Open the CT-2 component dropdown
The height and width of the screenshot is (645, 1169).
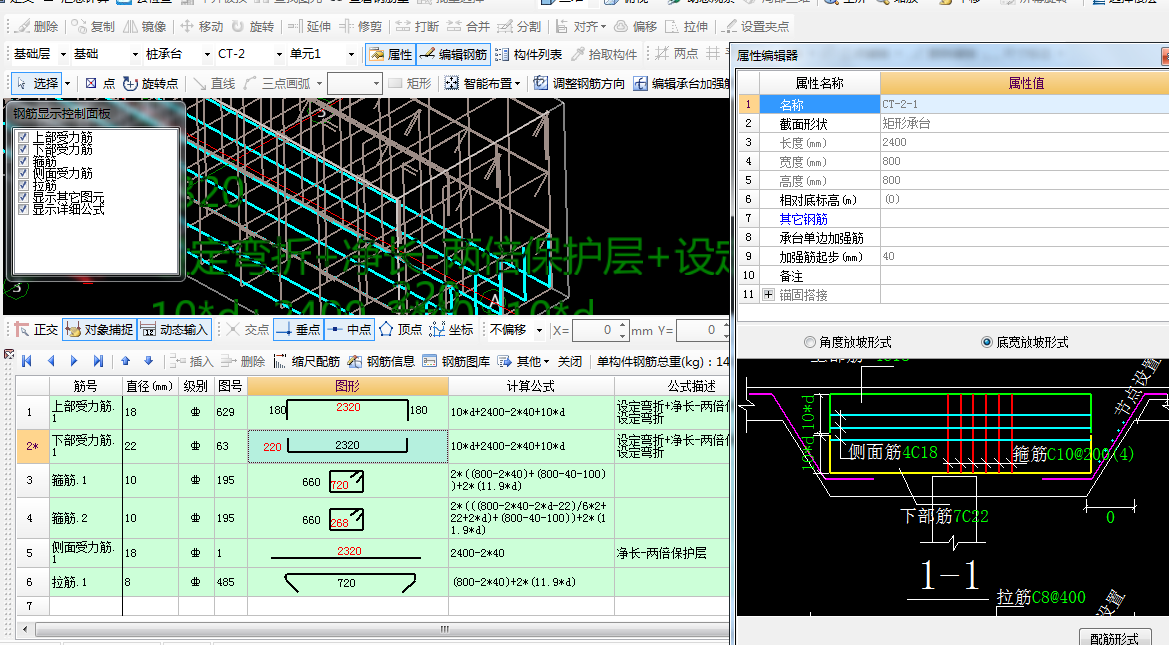(x=279, y=54)
